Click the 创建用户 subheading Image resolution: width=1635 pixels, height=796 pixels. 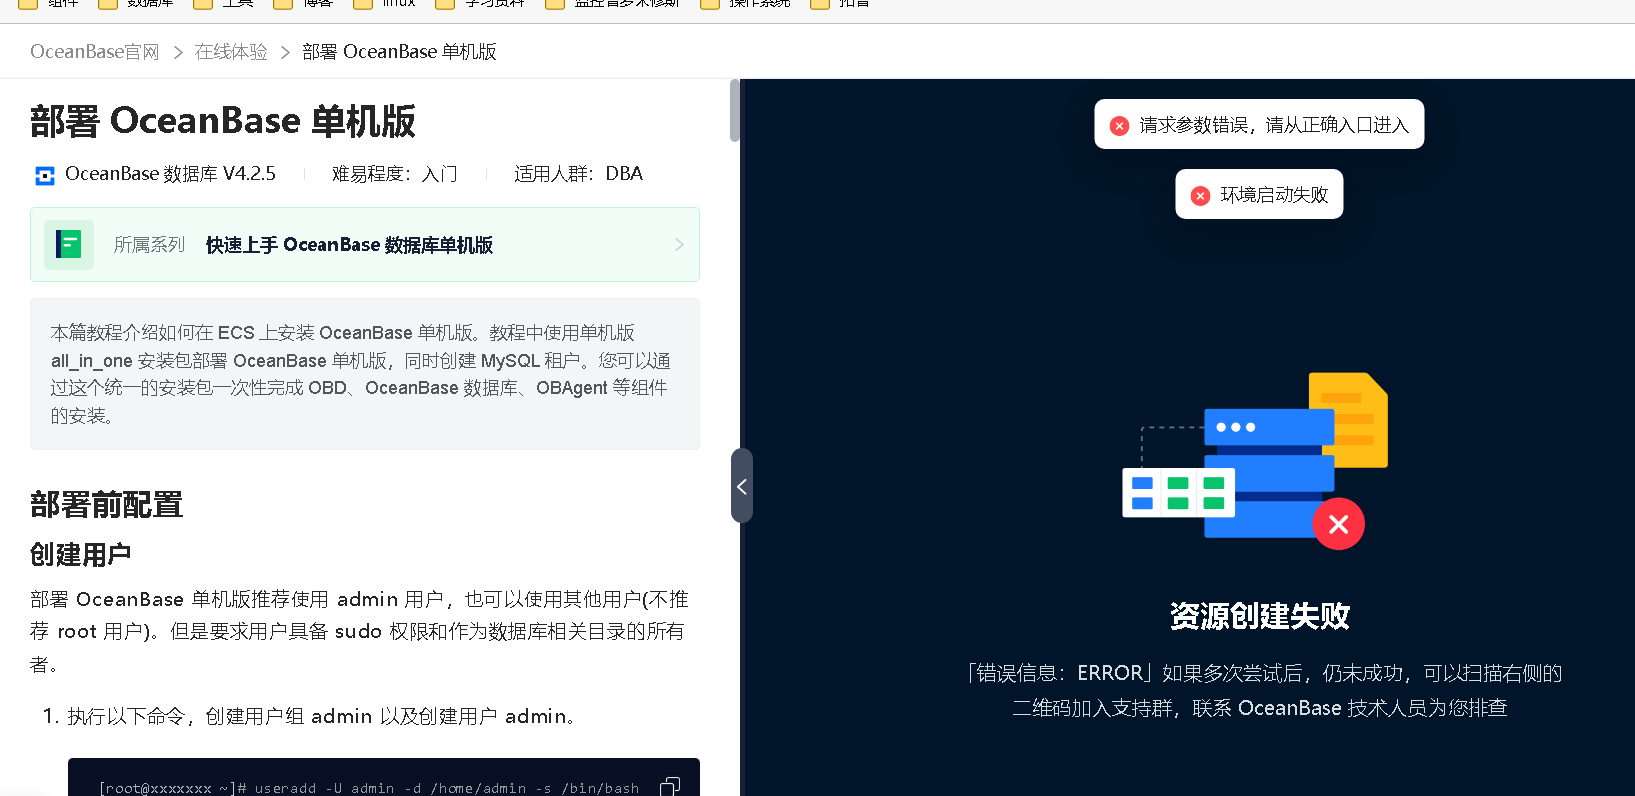(81, 555)
